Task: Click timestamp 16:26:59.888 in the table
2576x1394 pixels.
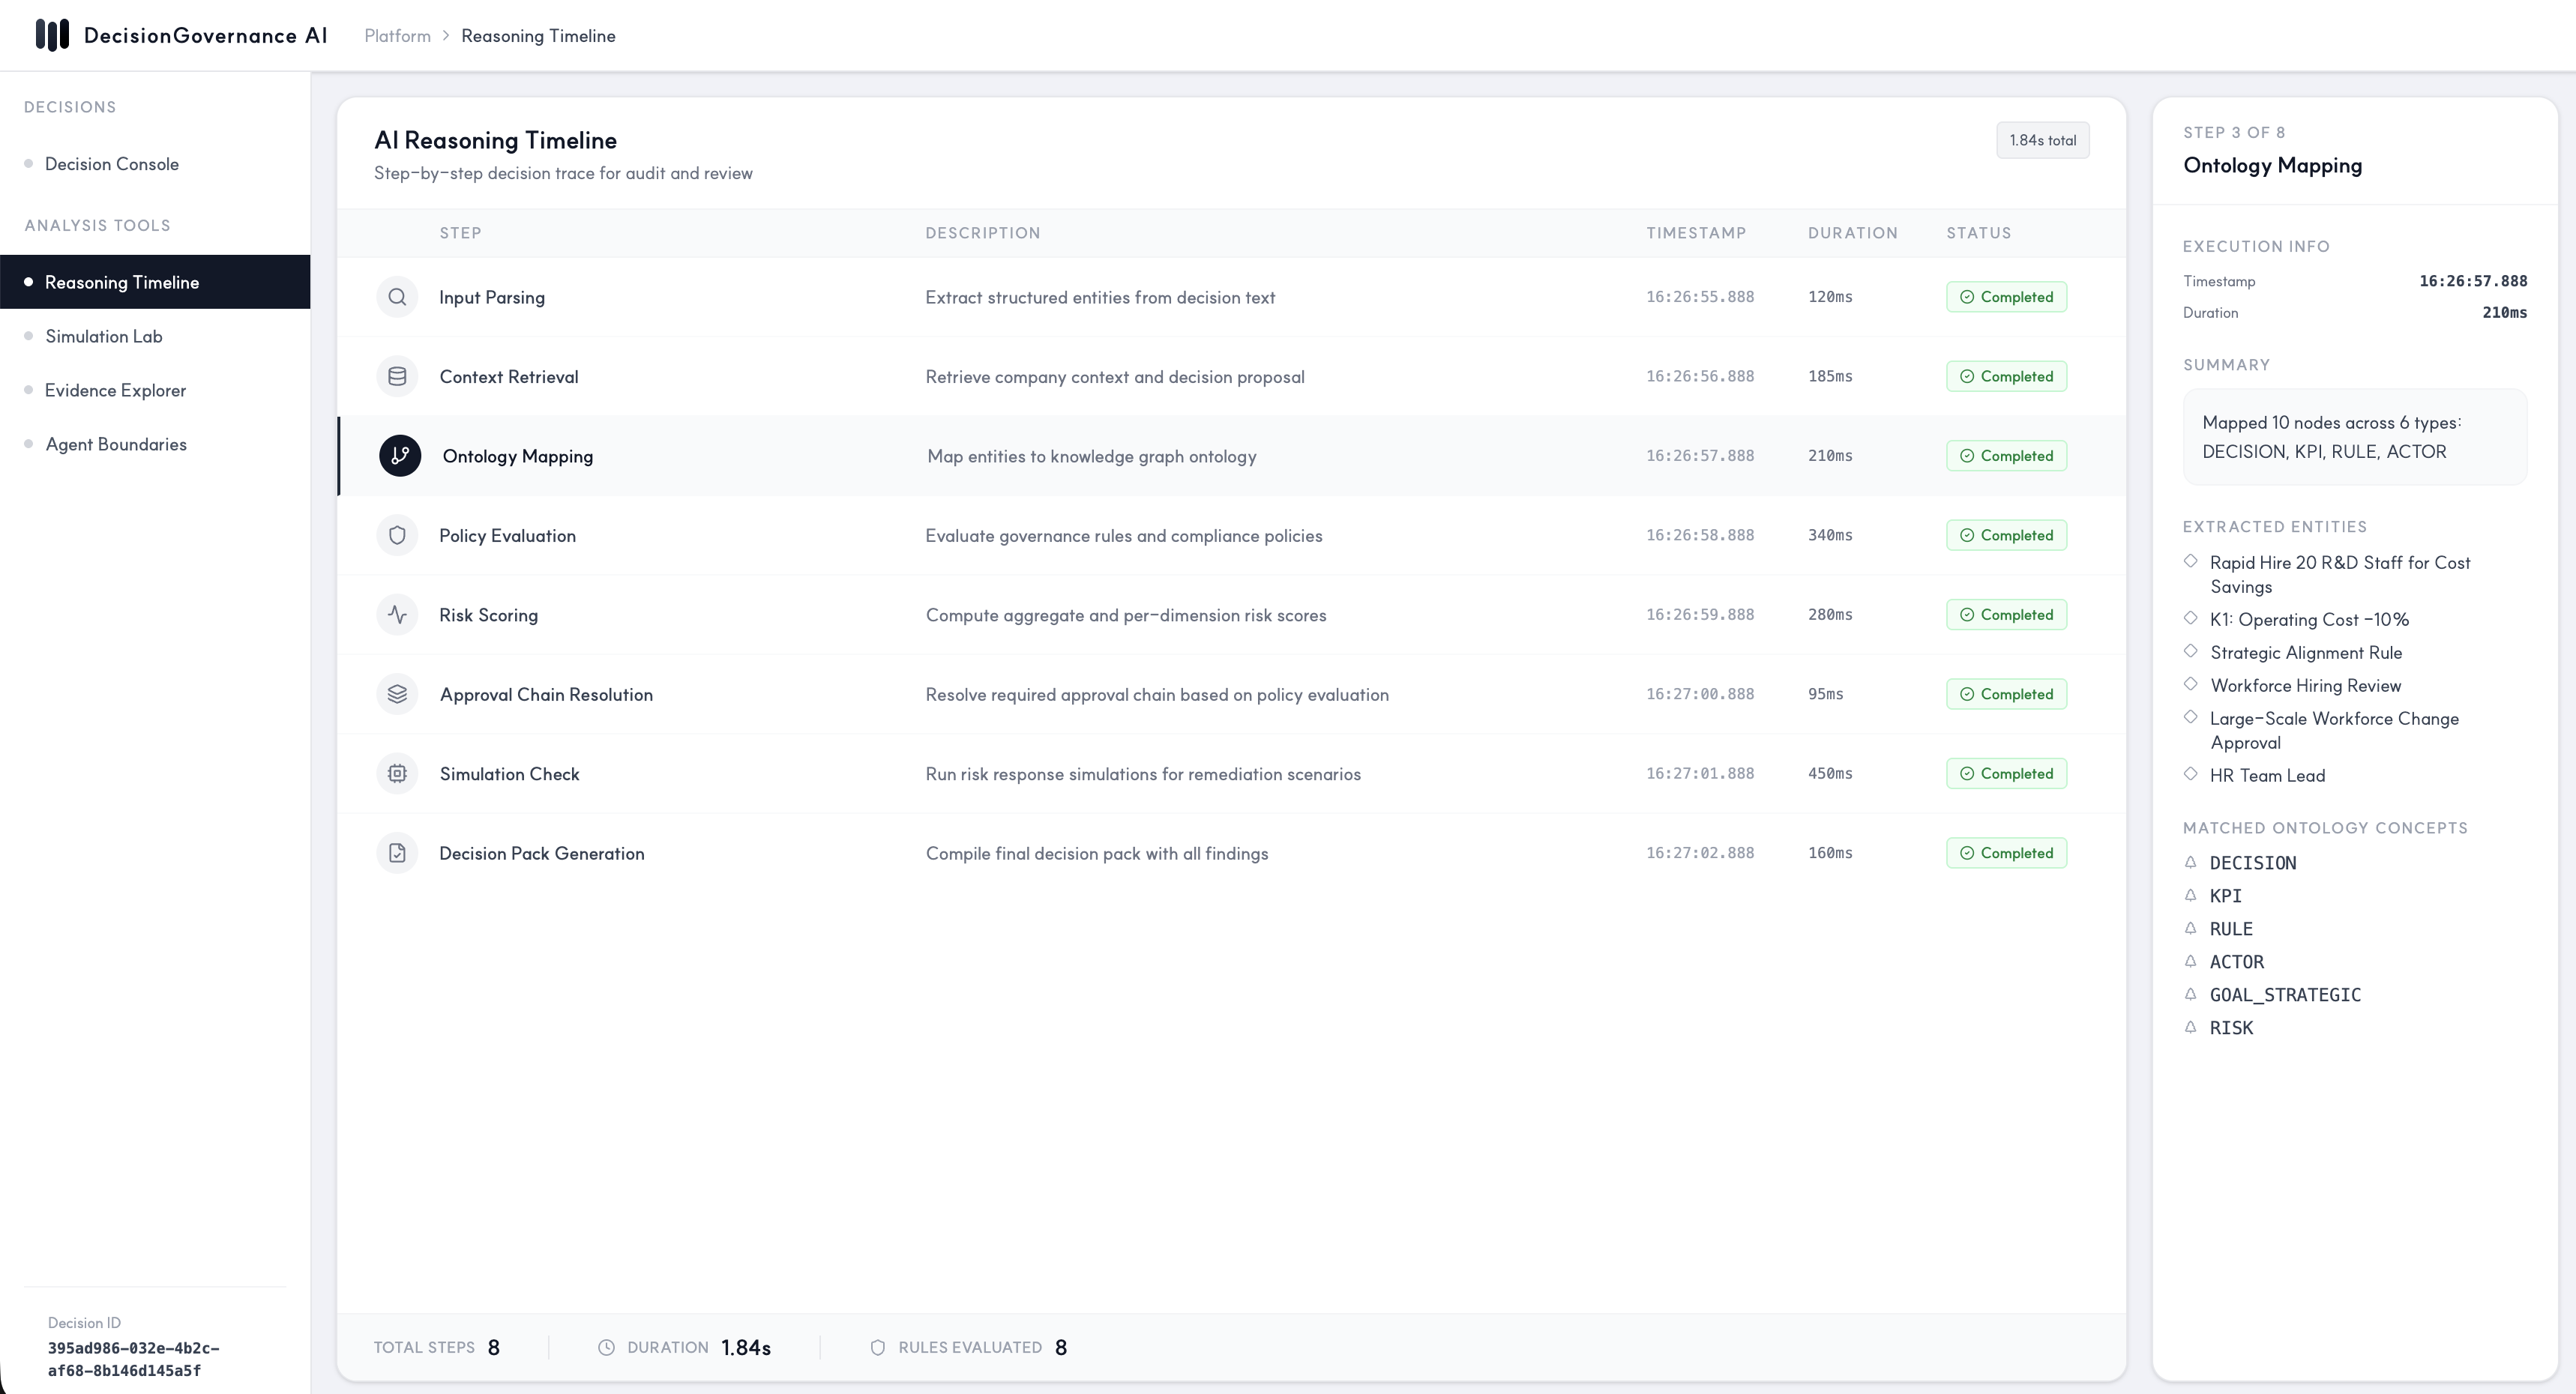Action: pyautogui.click(x=1700, y=615)
